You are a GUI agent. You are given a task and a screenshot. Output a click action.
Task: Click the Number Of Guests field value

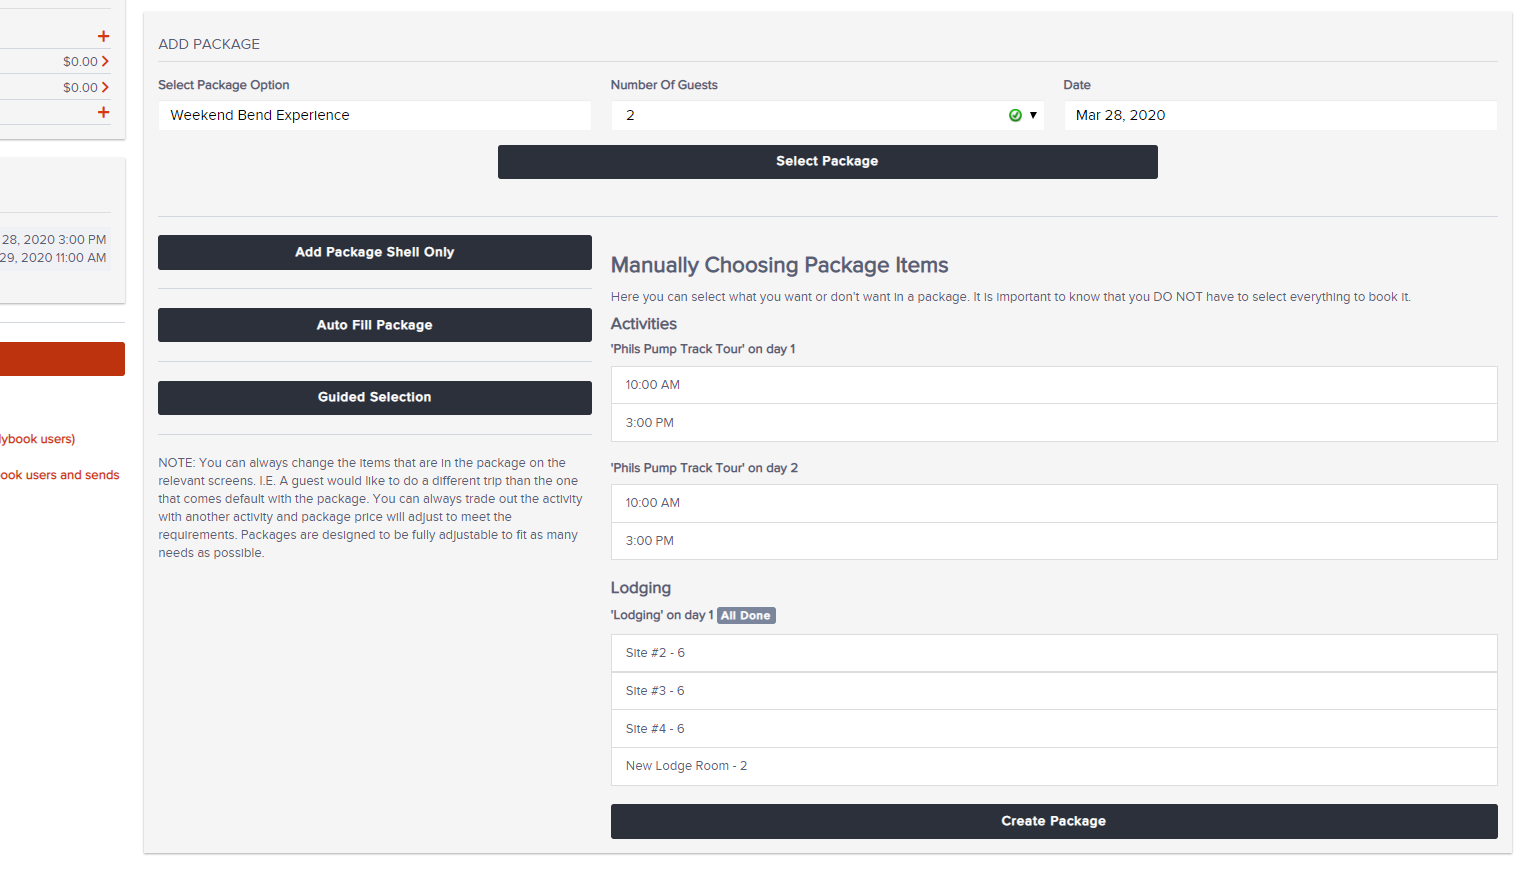point(827,115)
